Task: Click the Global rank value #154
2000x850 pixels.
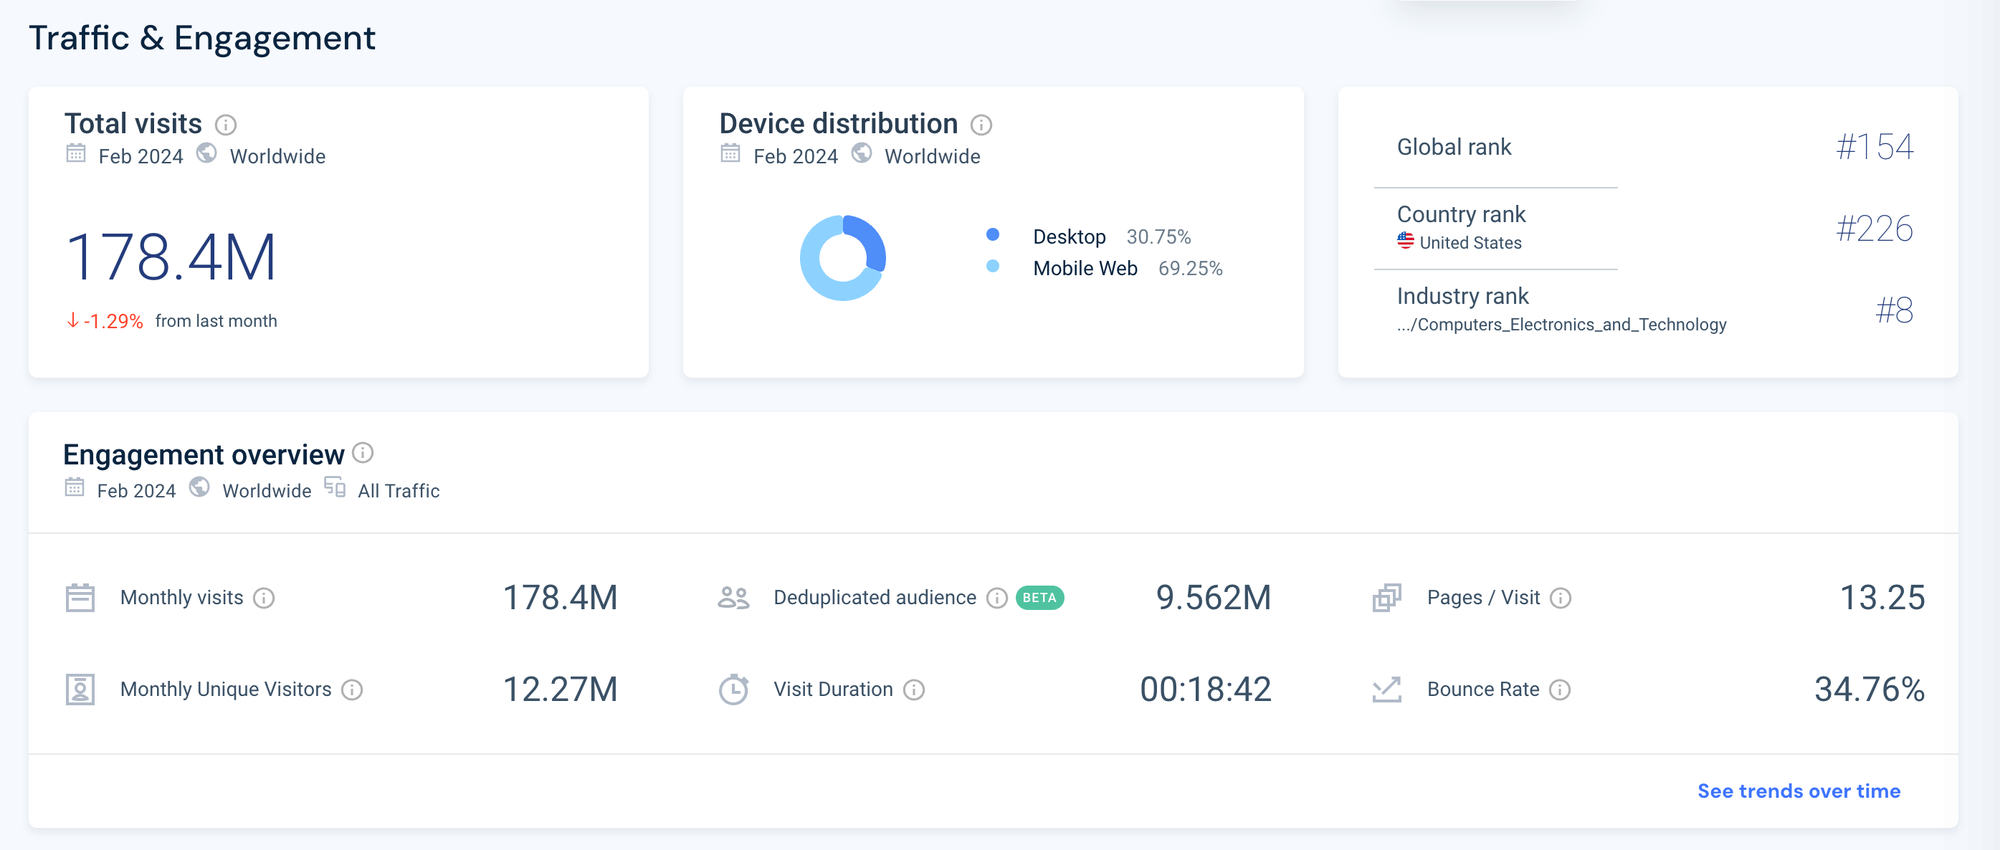Action: 1875,147
